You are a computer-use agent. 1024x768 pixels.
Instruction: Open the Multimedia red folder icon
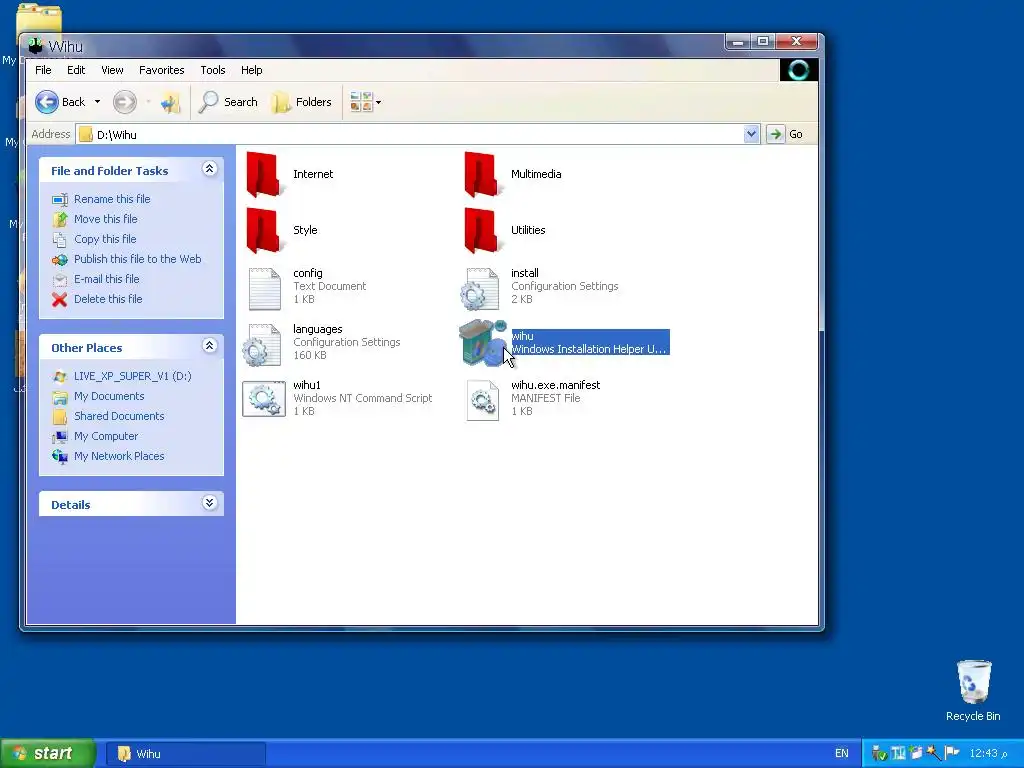pos(481,174)
